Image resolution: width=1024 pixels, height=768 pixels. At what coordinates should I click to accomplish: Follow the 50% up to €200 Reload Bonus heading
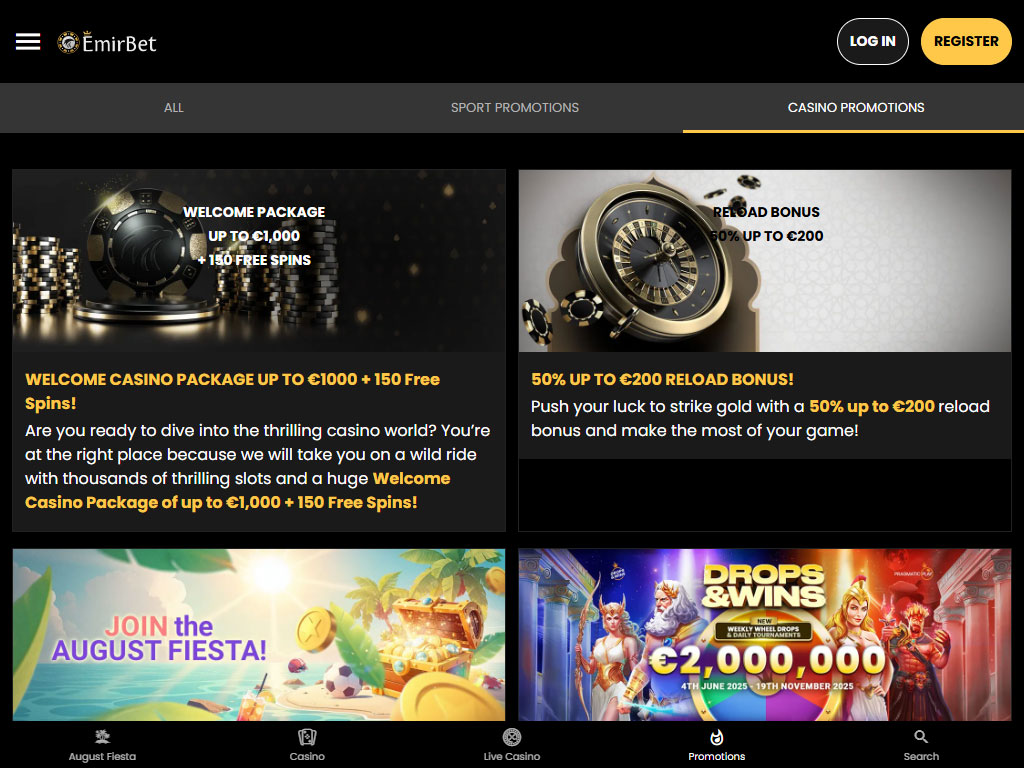coord(662,379)
